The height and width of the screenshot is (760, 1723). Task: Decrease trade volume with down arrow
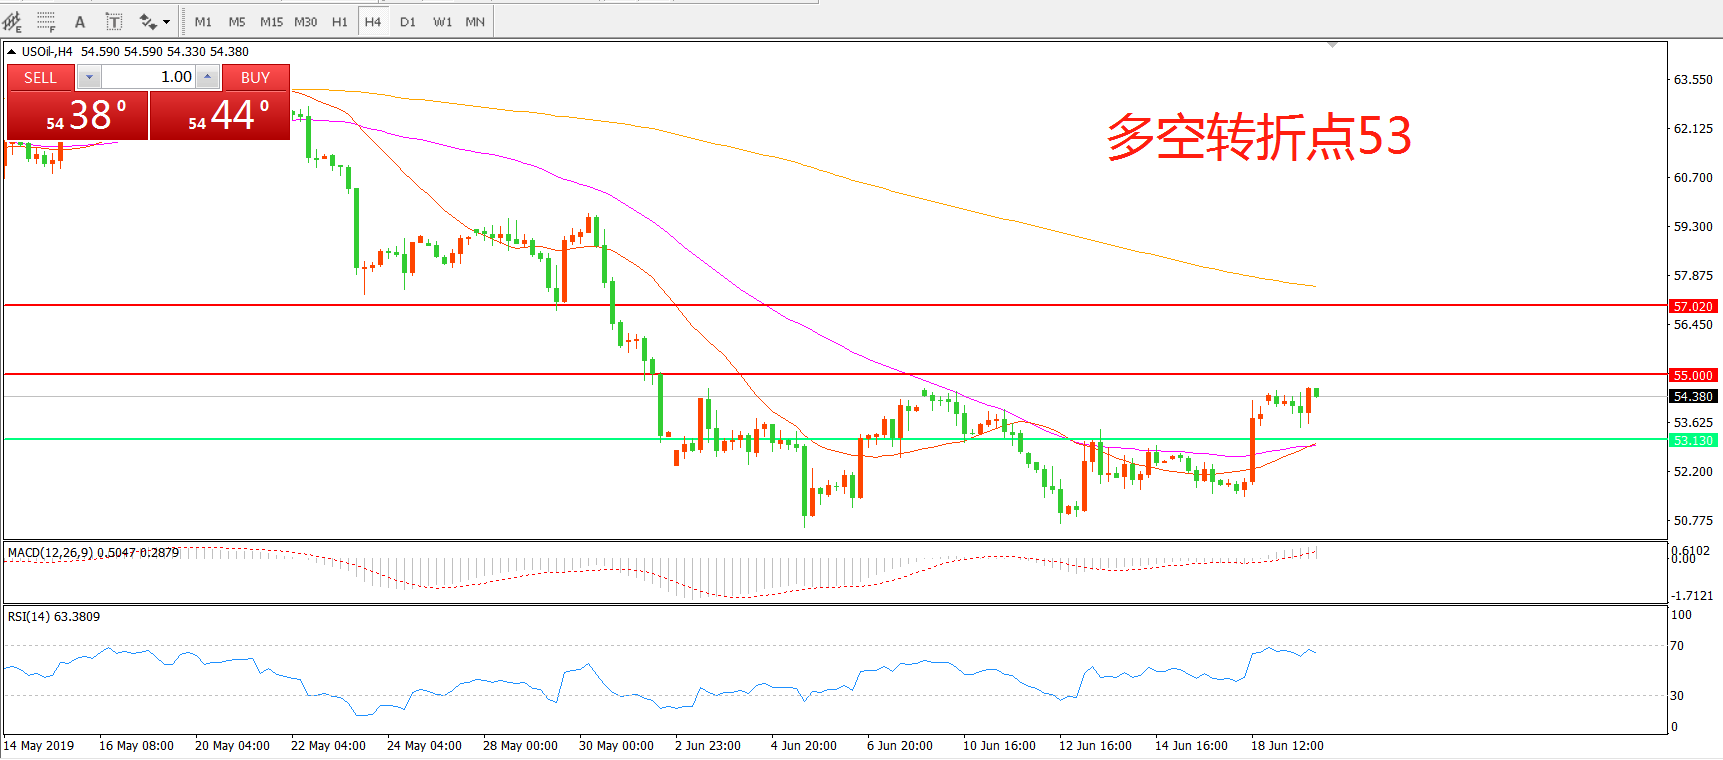click(x=89, y=77)
